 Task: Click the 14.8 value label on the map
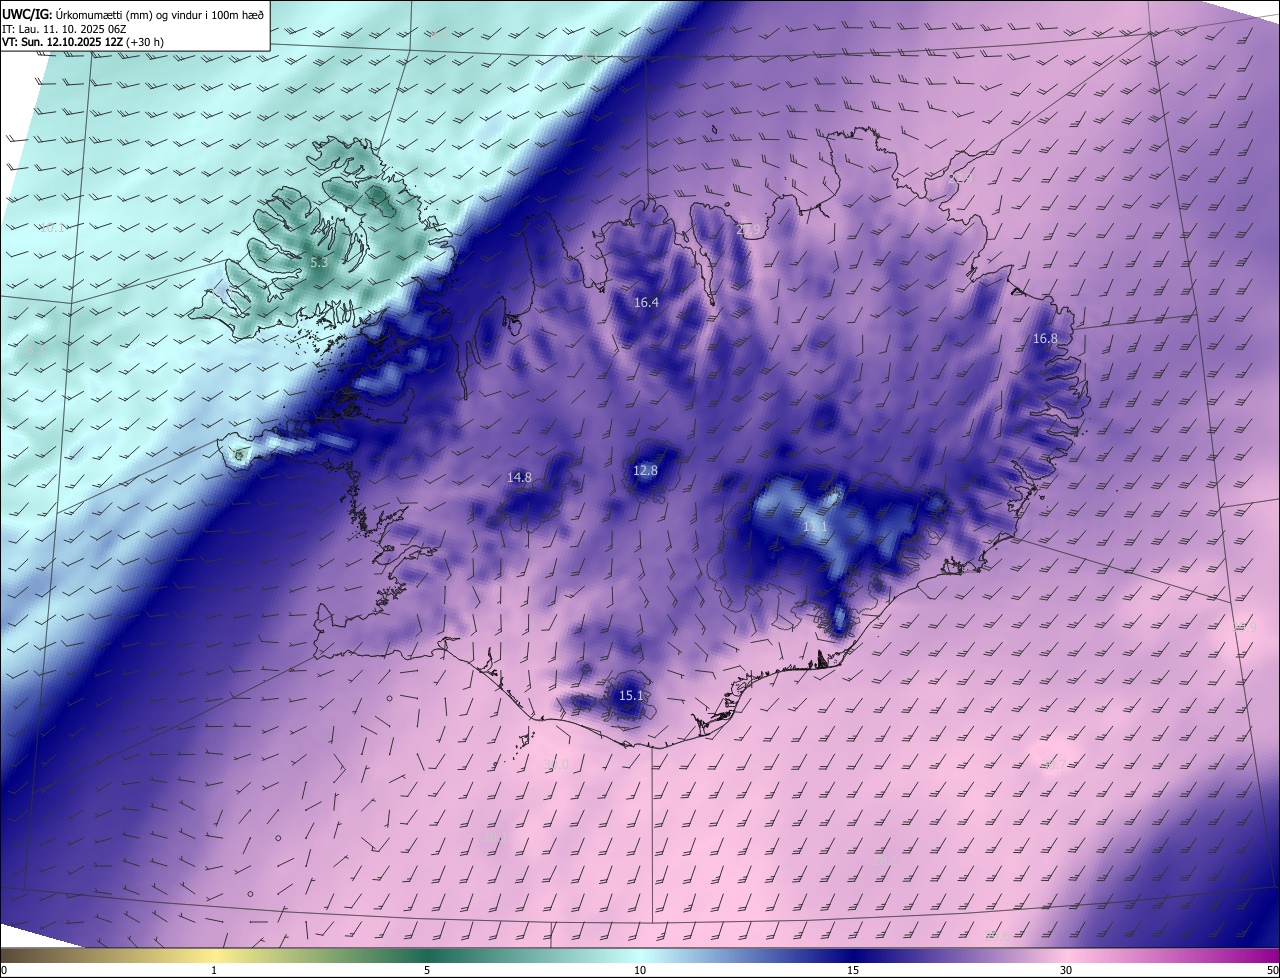pyautogui.click(x=519, y=478)
